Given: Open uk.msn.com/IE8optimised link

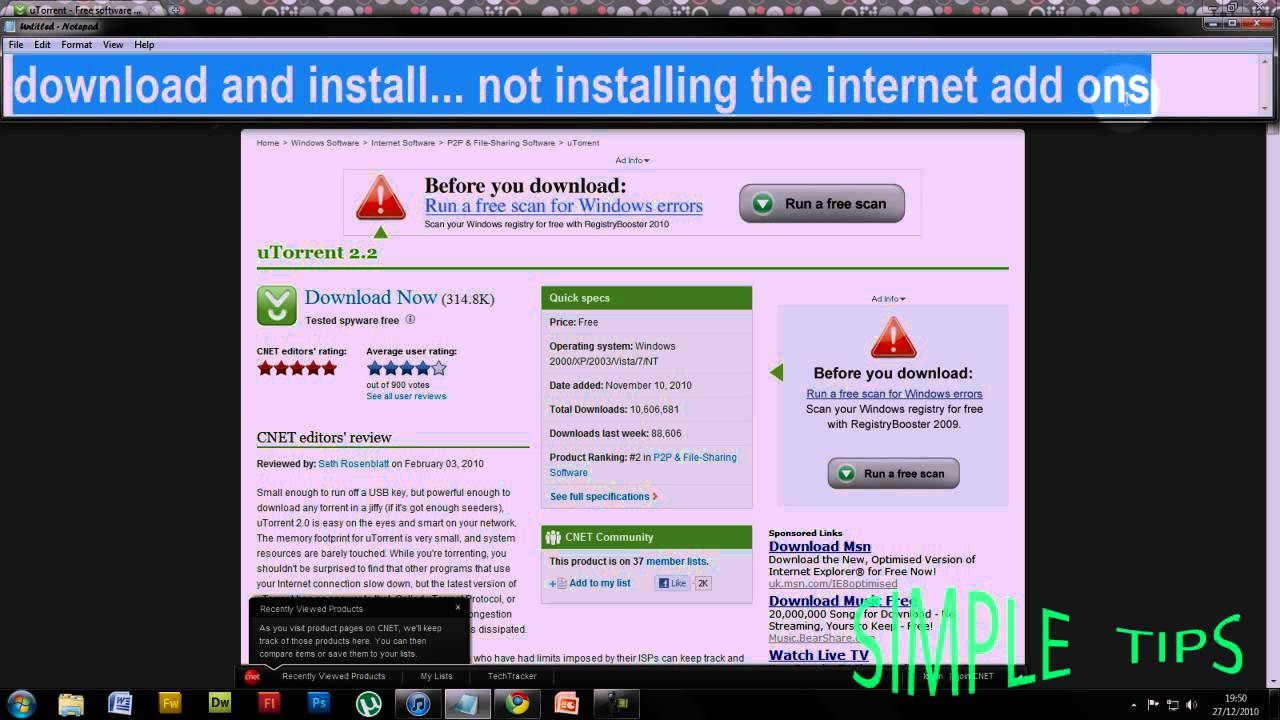Looking at the screenshot, I should tap(832, 583).
